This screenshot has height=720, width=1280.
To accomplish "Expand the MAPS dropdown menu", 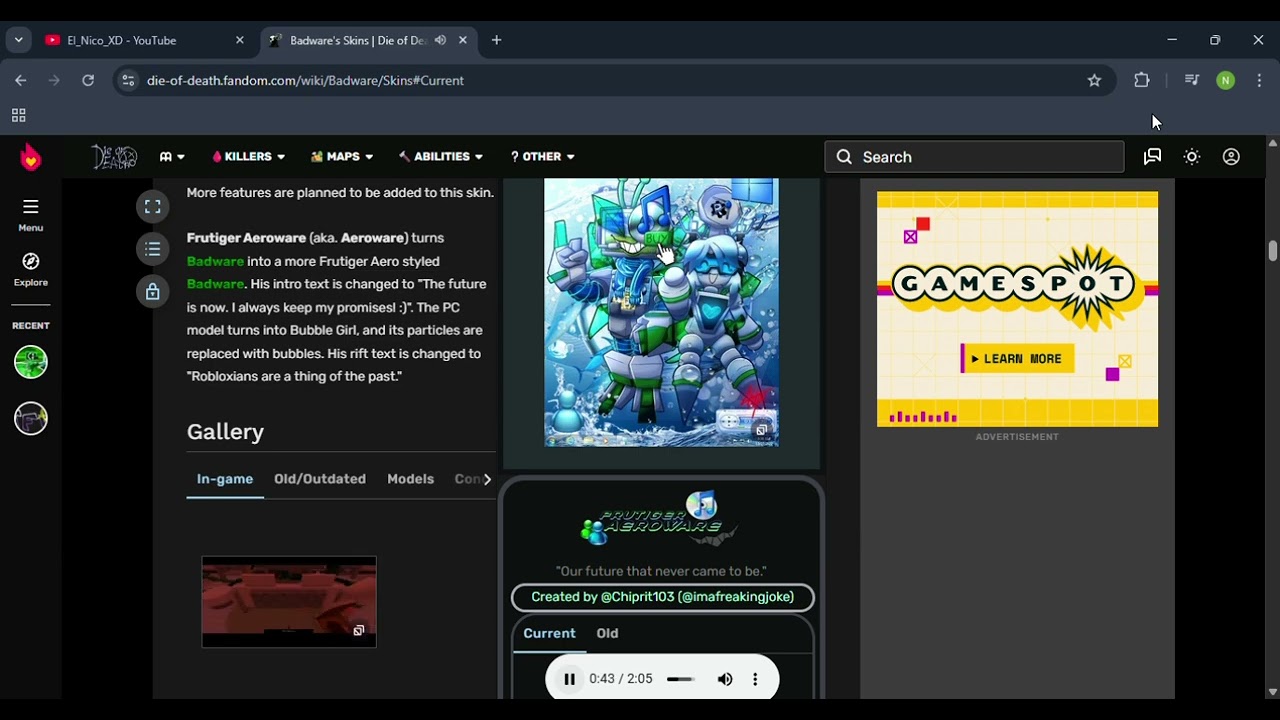I will point(342,157).
